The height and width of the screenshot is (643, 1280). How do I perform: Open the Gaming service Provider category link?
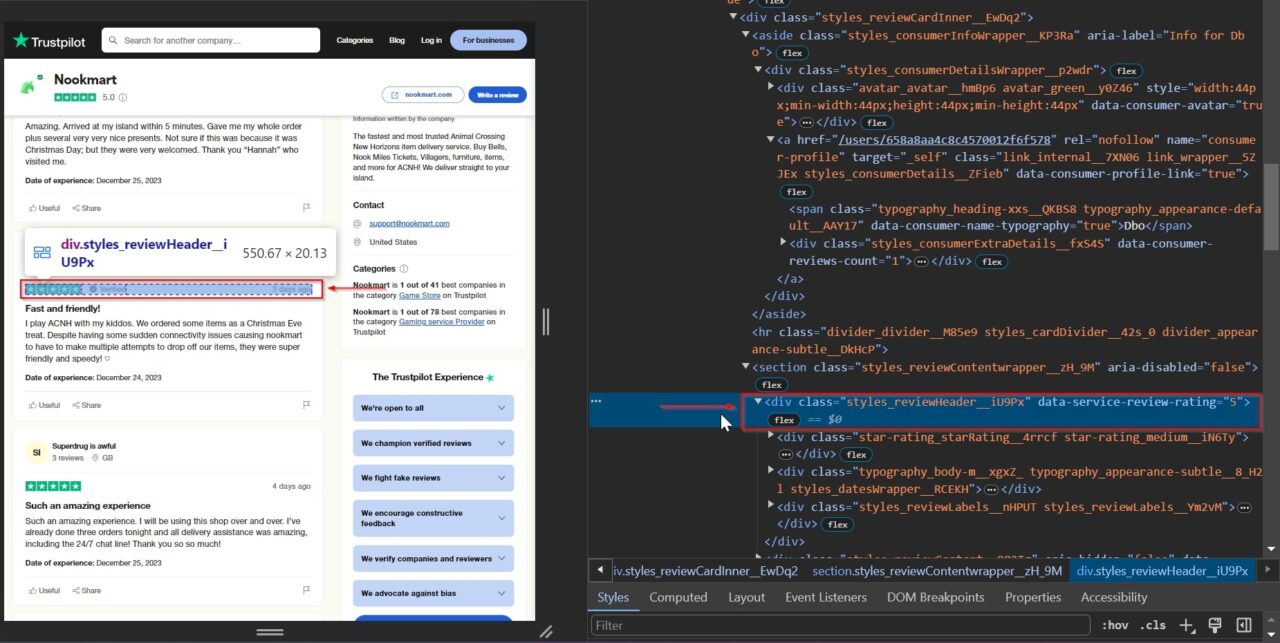pos(442,322)
